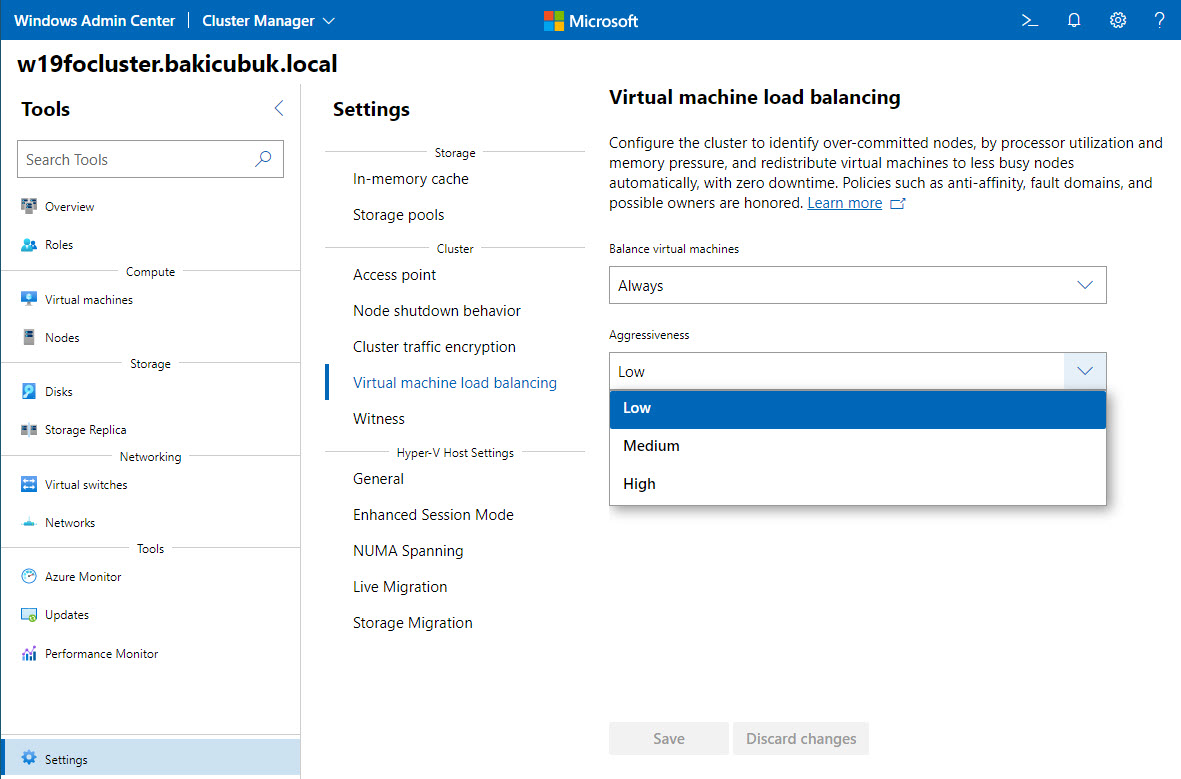Click Windows Admin Center title link
The image size is (1181, 779).
(x=95, y=20)
